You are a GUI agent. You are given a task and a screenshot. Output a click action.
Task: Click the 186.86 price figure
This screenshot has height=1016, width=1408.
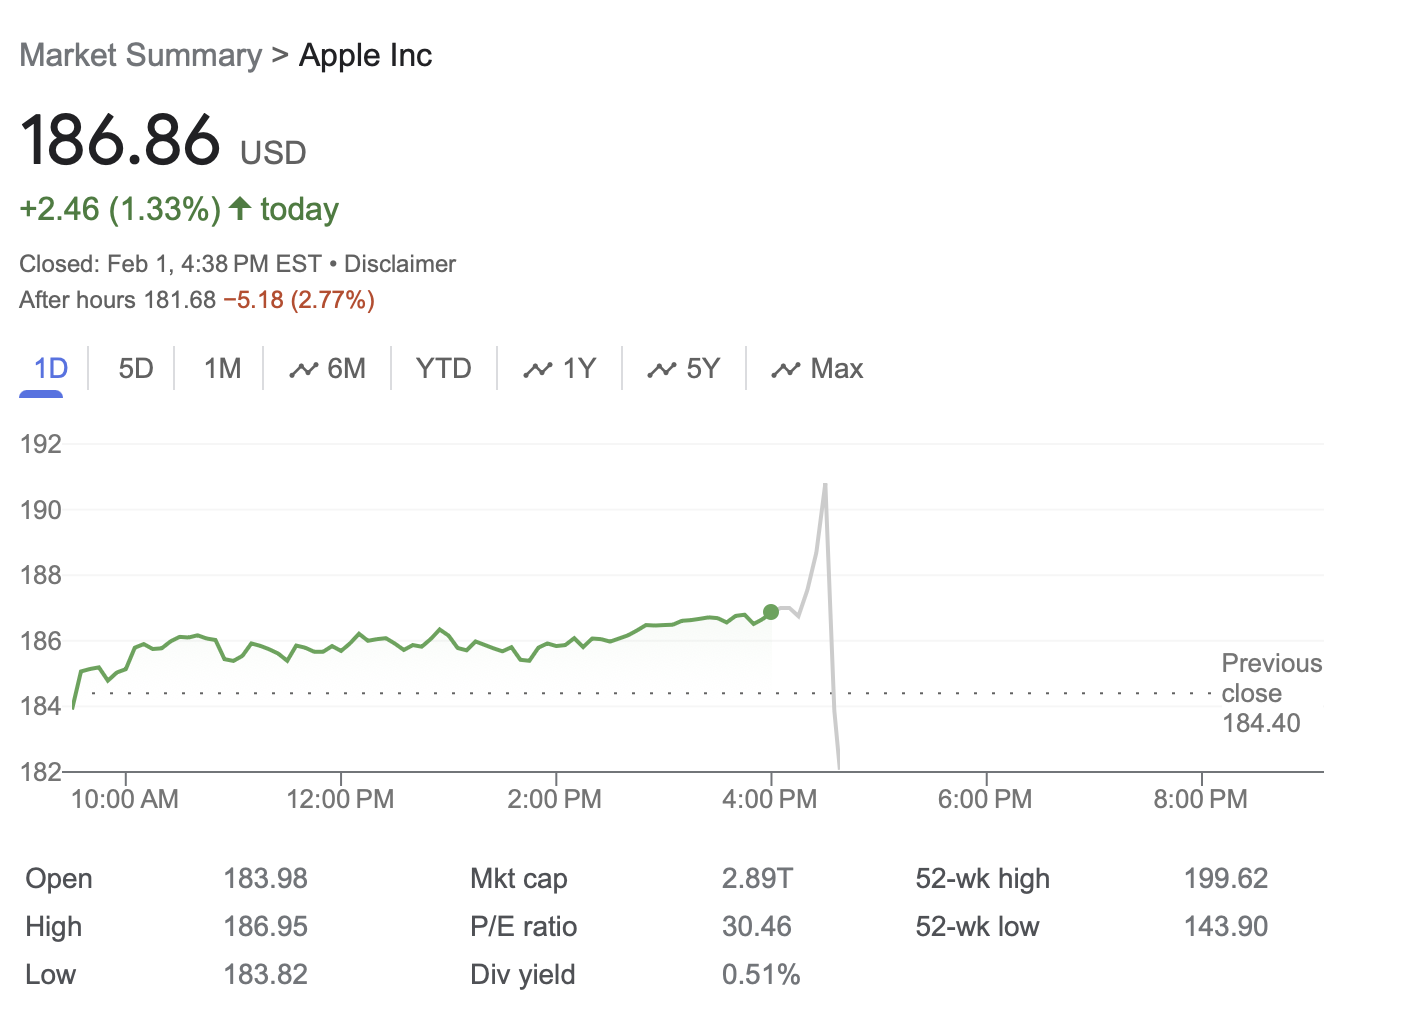click(x=120, y=139)
